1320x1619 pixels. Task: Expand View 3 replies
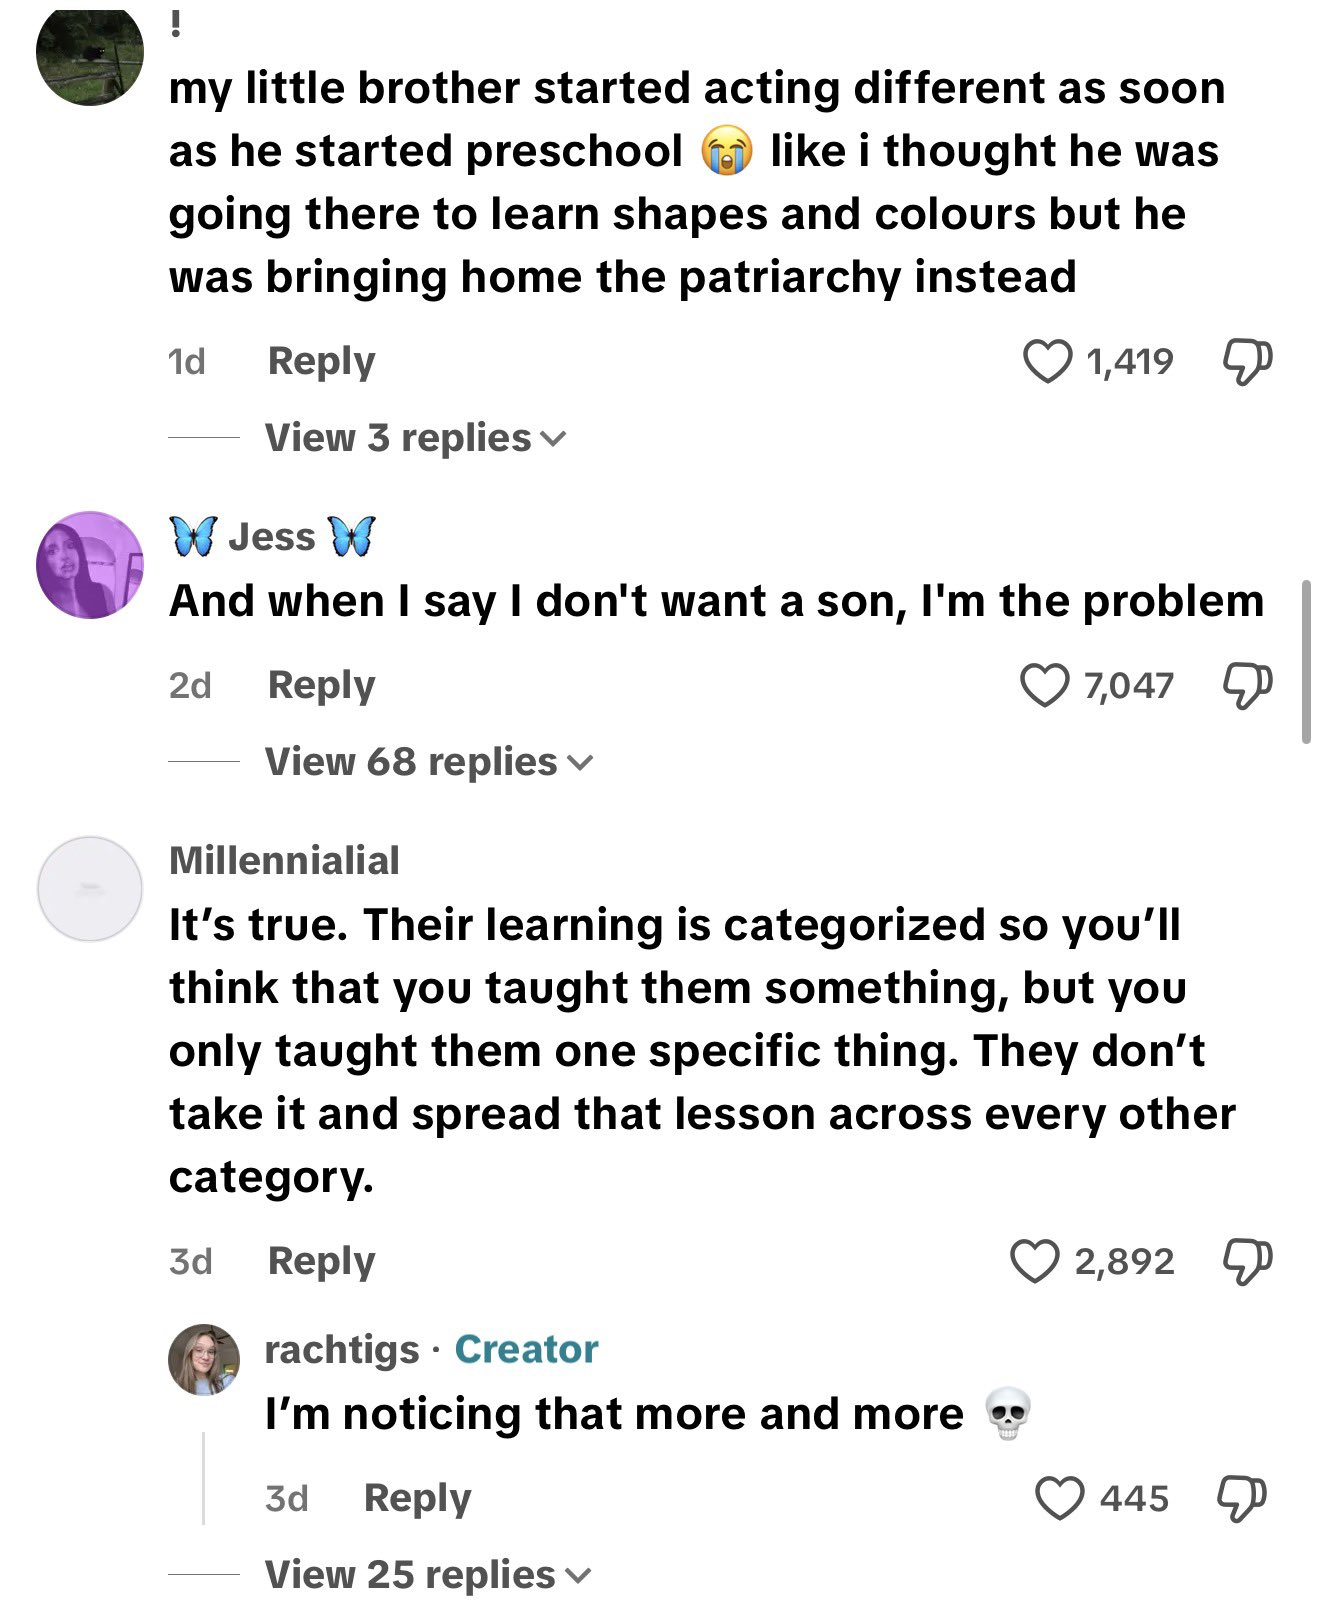tap(414, 438)
